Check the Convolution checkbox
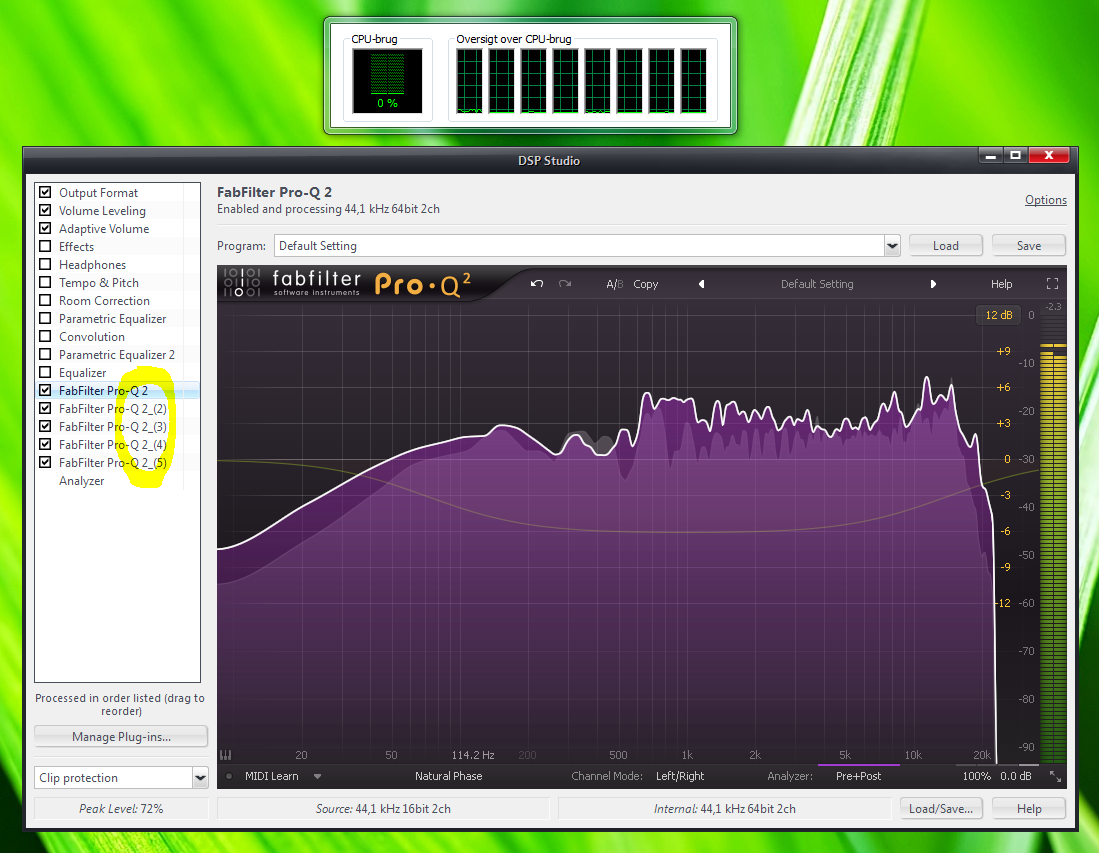Image resolution: width=1099 pixels, height=853 pixels. click(x=46, y=336)
